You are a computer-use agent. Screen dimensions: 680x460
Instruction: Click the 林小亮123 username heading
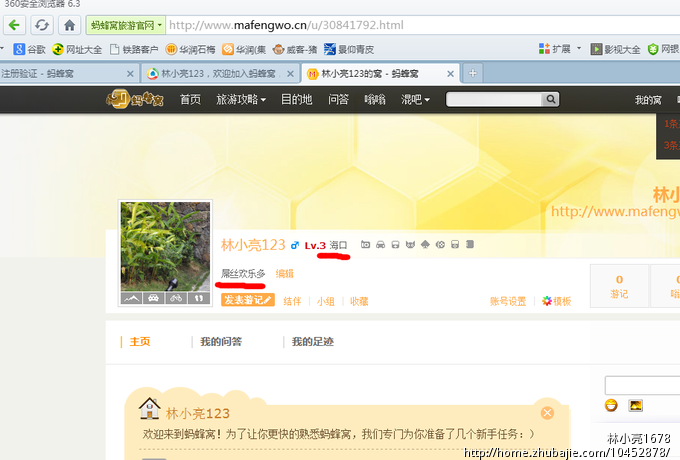point(253,245)
